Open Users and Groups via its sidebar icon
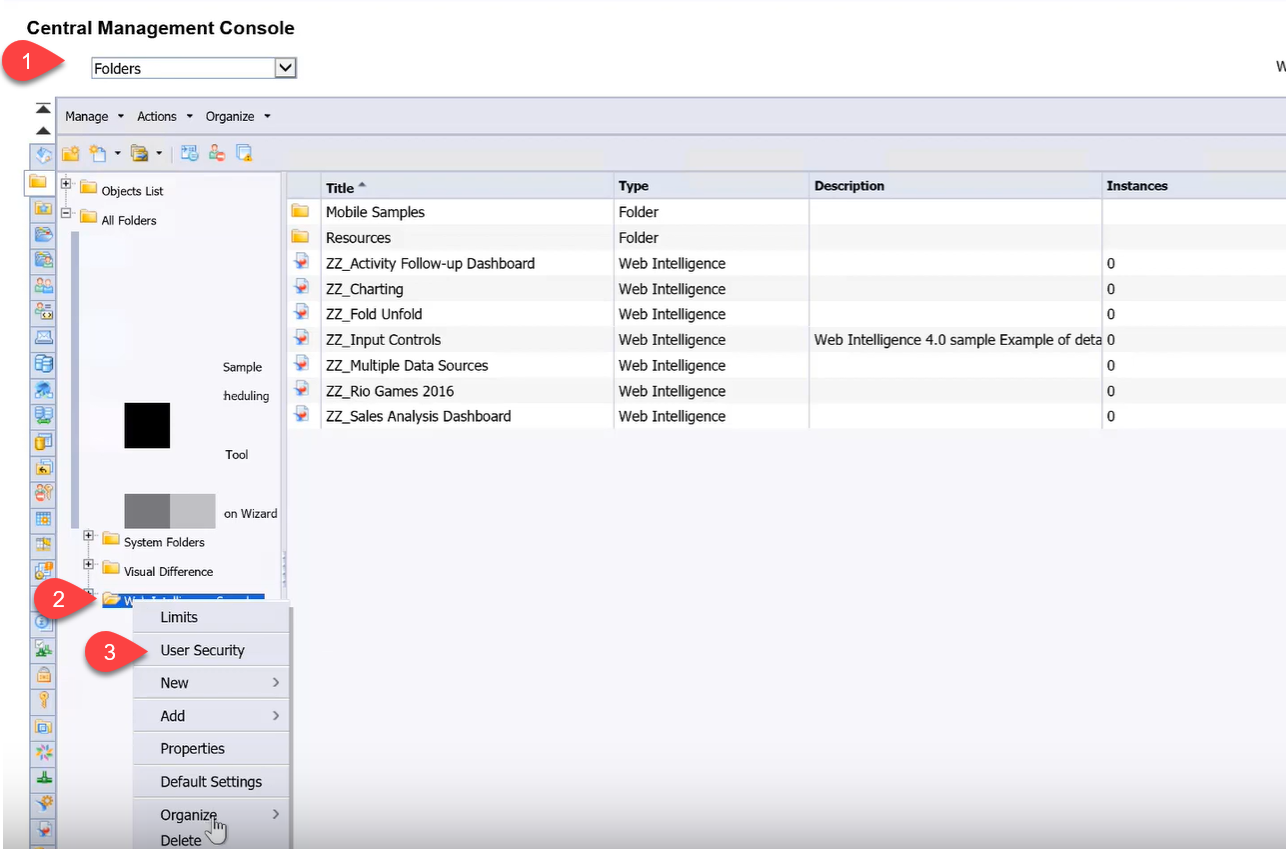This screenshot has height=849, width=1286. tap(42, 286)
